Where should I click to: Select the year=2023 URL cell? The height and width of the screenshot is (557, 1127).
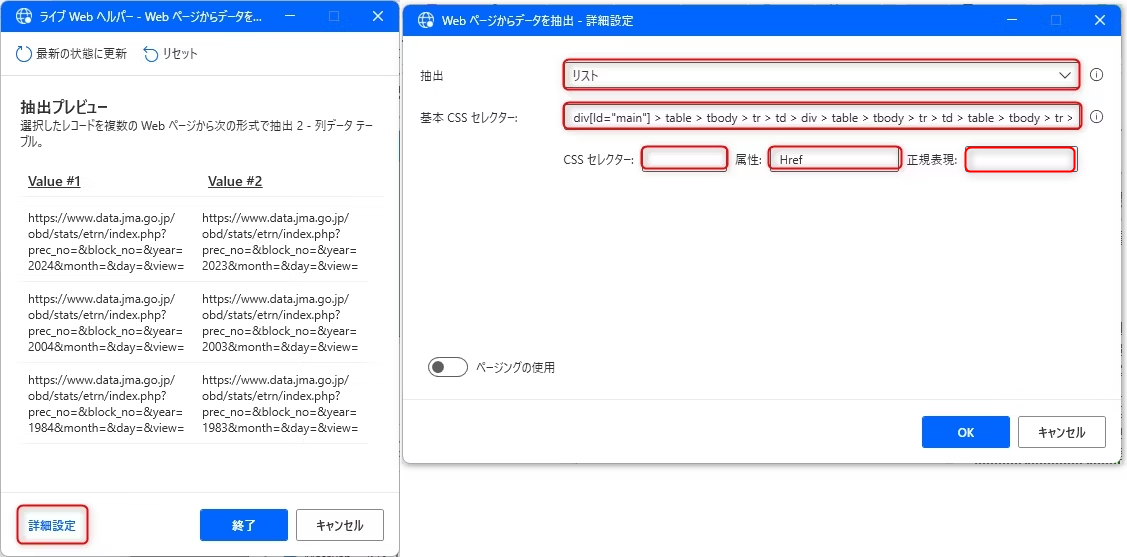coord(280,241)
